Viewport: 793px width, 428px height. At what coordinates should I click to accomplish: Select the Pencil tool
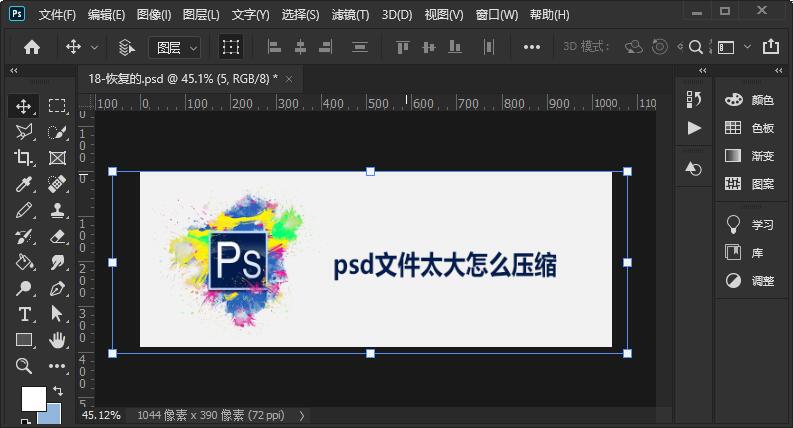click(x=23, y=210)
